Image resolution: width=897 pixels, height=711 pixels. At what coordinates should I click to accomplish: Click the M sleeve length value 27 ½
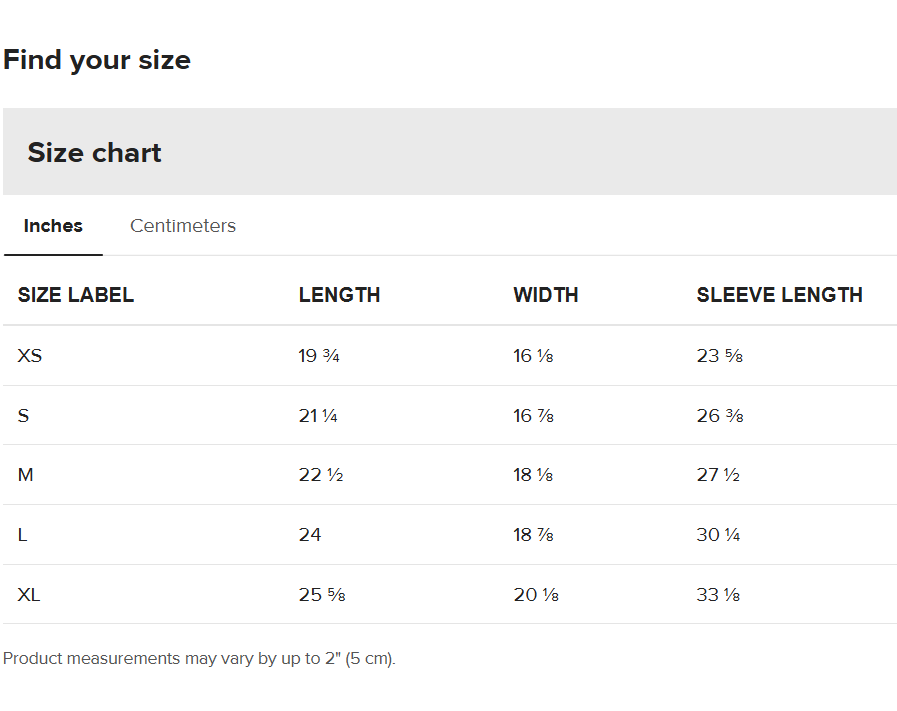(x=718, y=475)
